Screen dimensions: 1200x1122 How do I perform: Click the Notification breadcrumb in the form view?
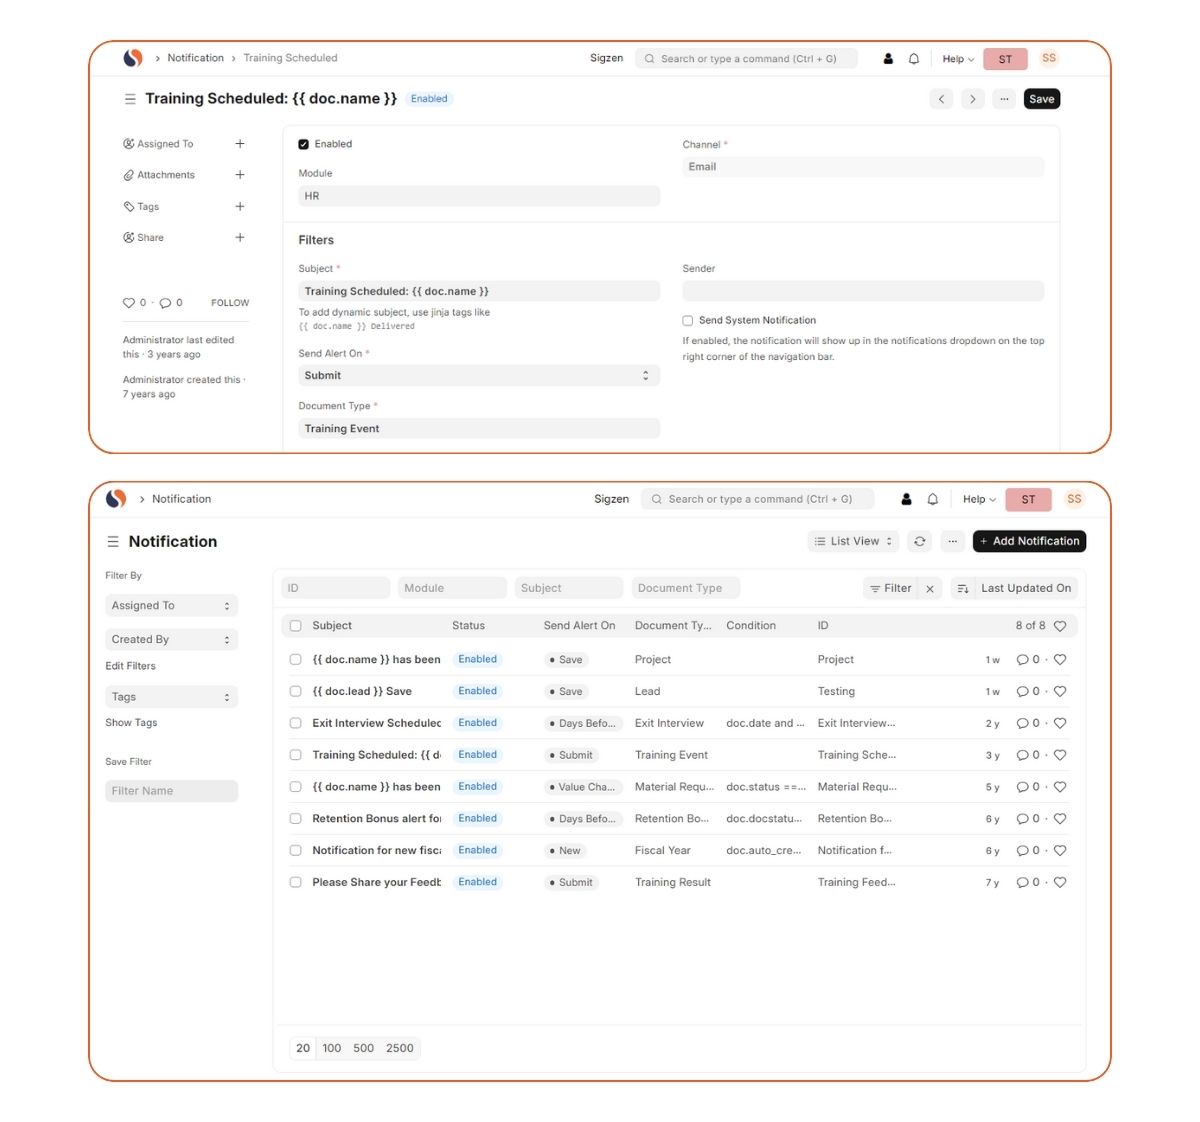pyautogui.click(x=195, y=58)
